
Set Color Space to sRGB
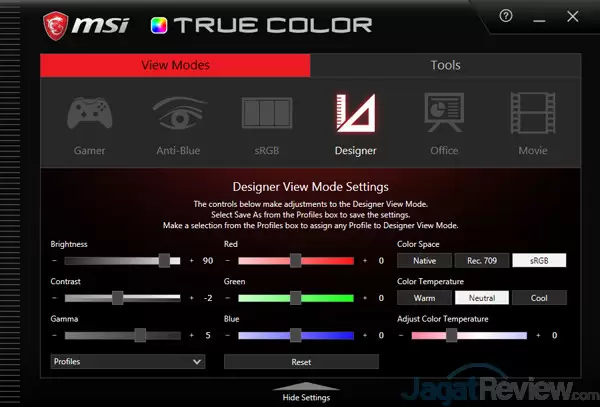click(x=539, y=260)
